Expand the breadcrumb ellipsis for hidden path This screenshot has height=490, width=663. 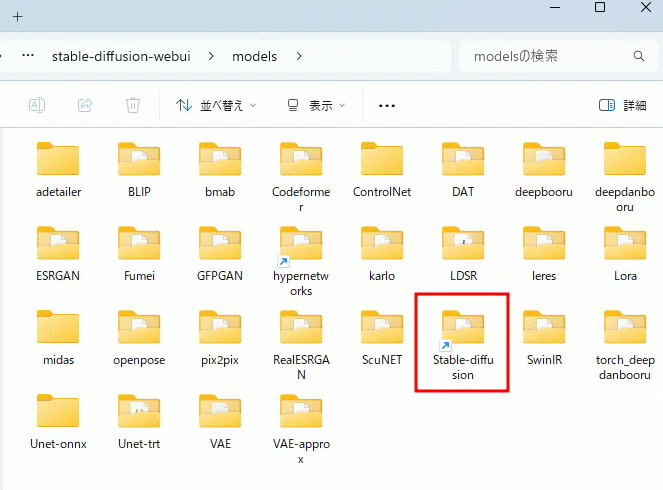coord(28,55)
